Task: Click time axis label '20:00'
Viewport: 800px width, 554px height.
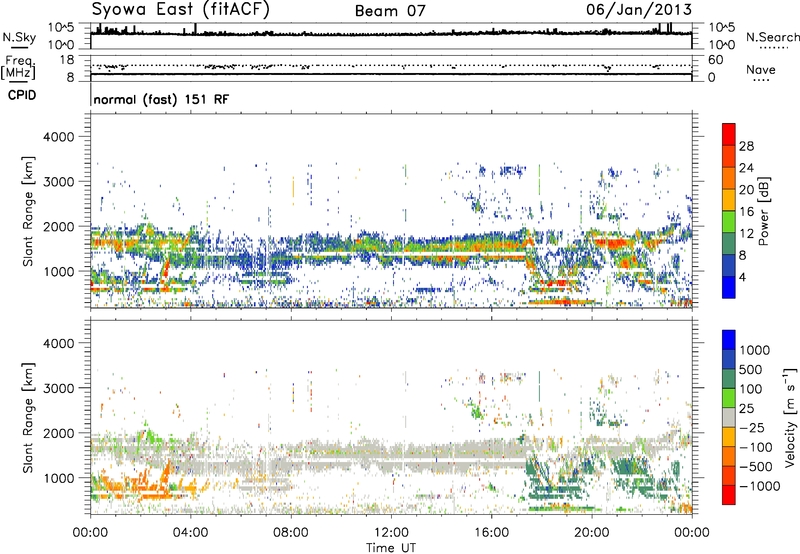Action: click(592, 533)
